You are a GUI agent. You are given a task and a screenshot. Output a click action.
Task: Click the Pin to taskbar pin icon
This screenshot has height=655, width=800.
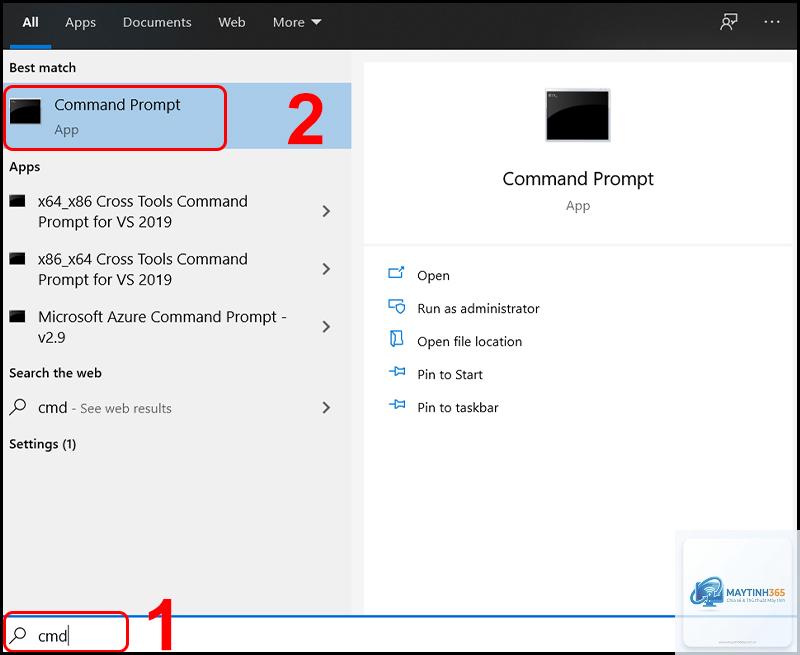(x=397, y=405)
